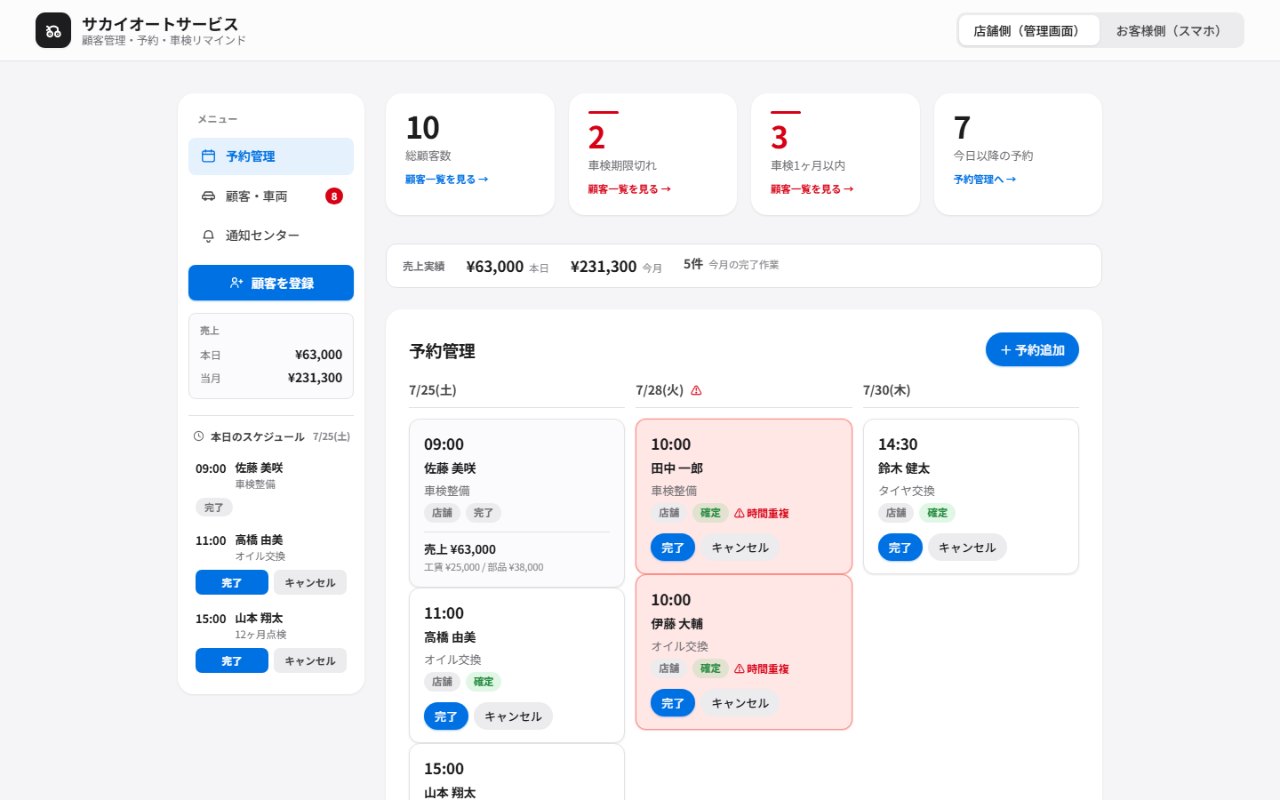Switch to 店舗側（管理画面） view
Screen dimensions: 1280x800
pos(1029,30)
